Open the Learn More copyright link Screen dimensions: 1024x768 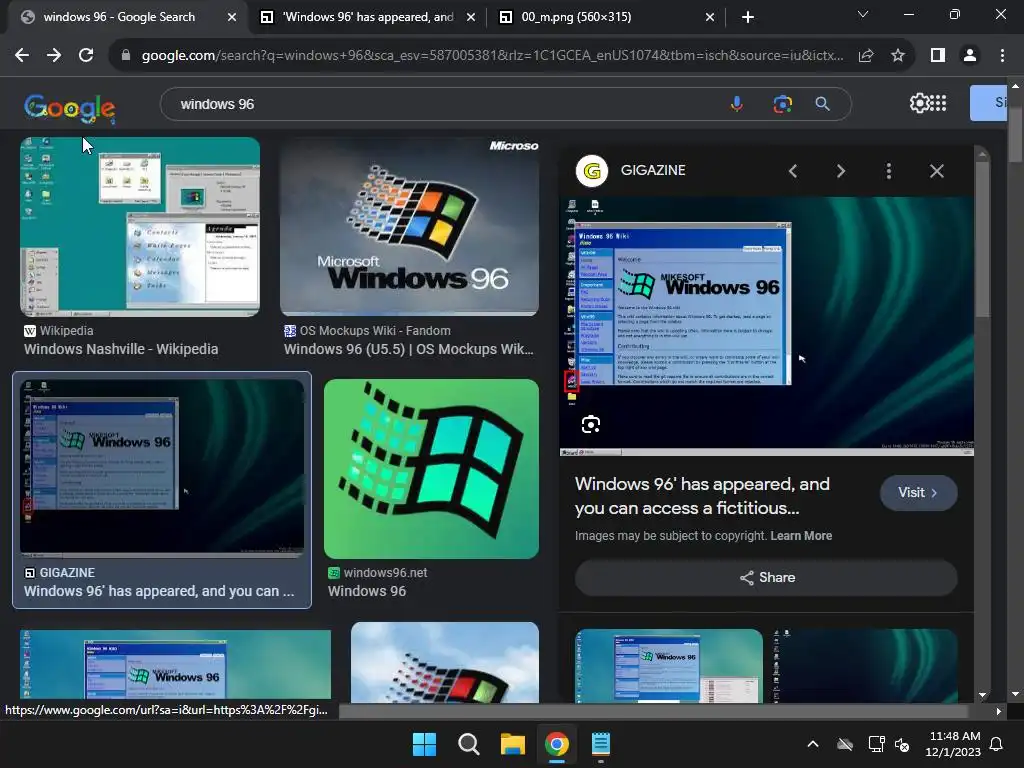[801, 536]
